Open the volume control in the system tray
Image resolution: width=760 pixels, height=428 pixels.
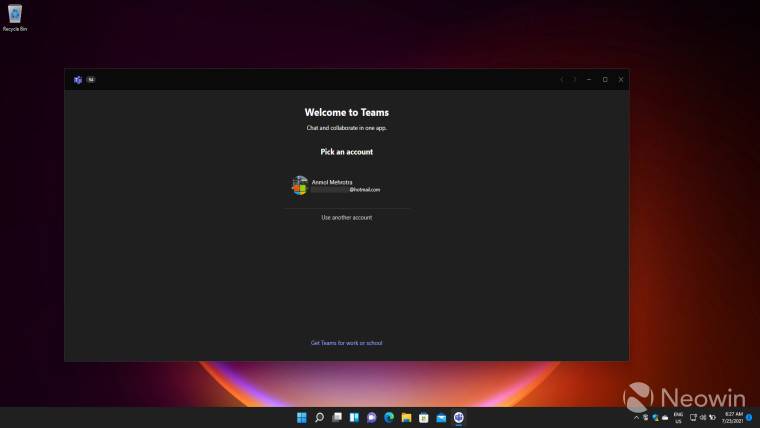[703, 417]
